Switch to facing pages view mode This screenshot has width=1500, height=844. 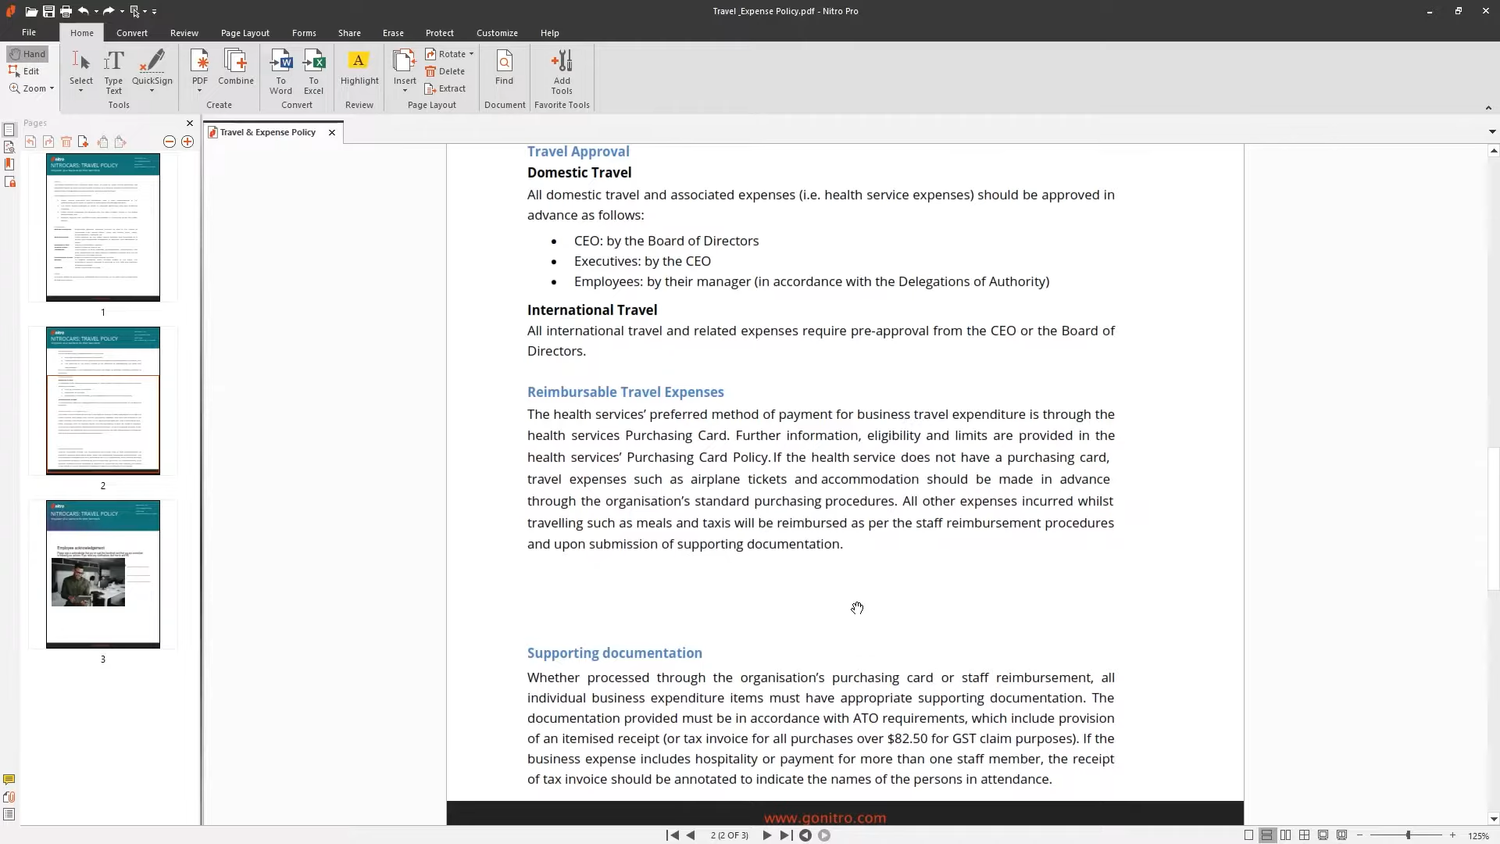pyautogui.click(x=1286, y=835)
